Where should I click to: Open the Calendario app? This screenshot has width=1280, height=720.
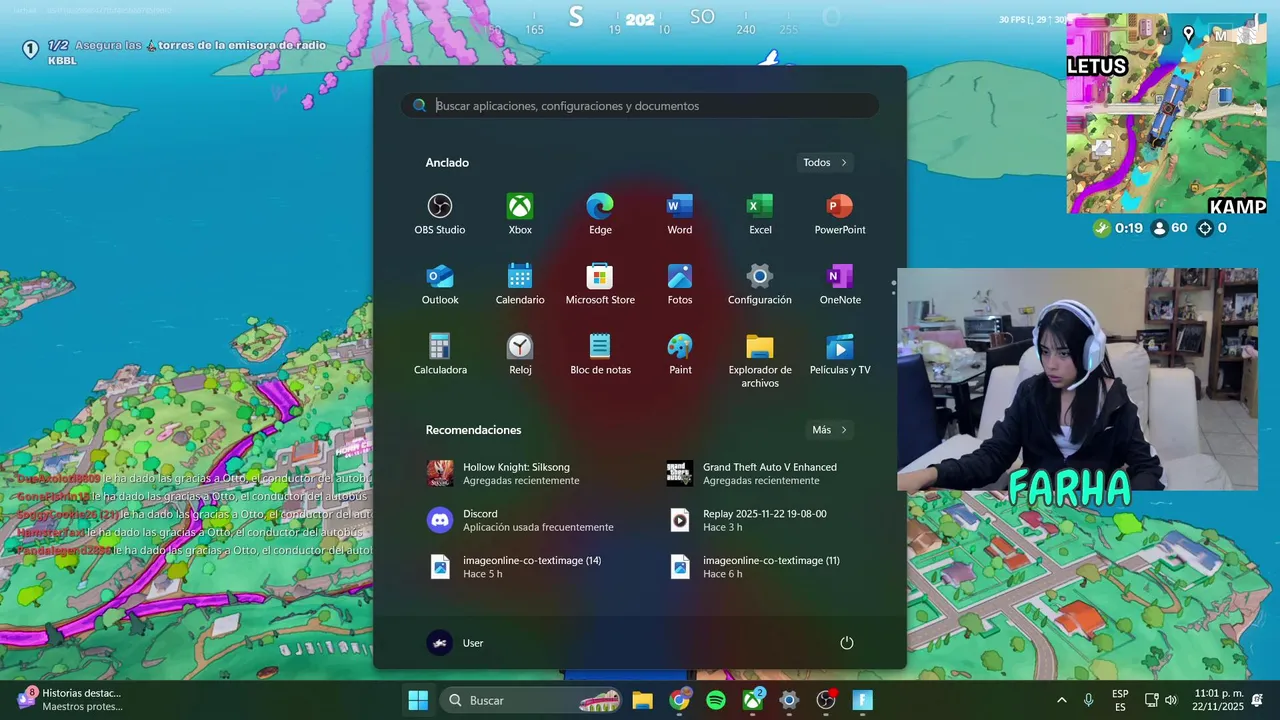click(520, 285)
